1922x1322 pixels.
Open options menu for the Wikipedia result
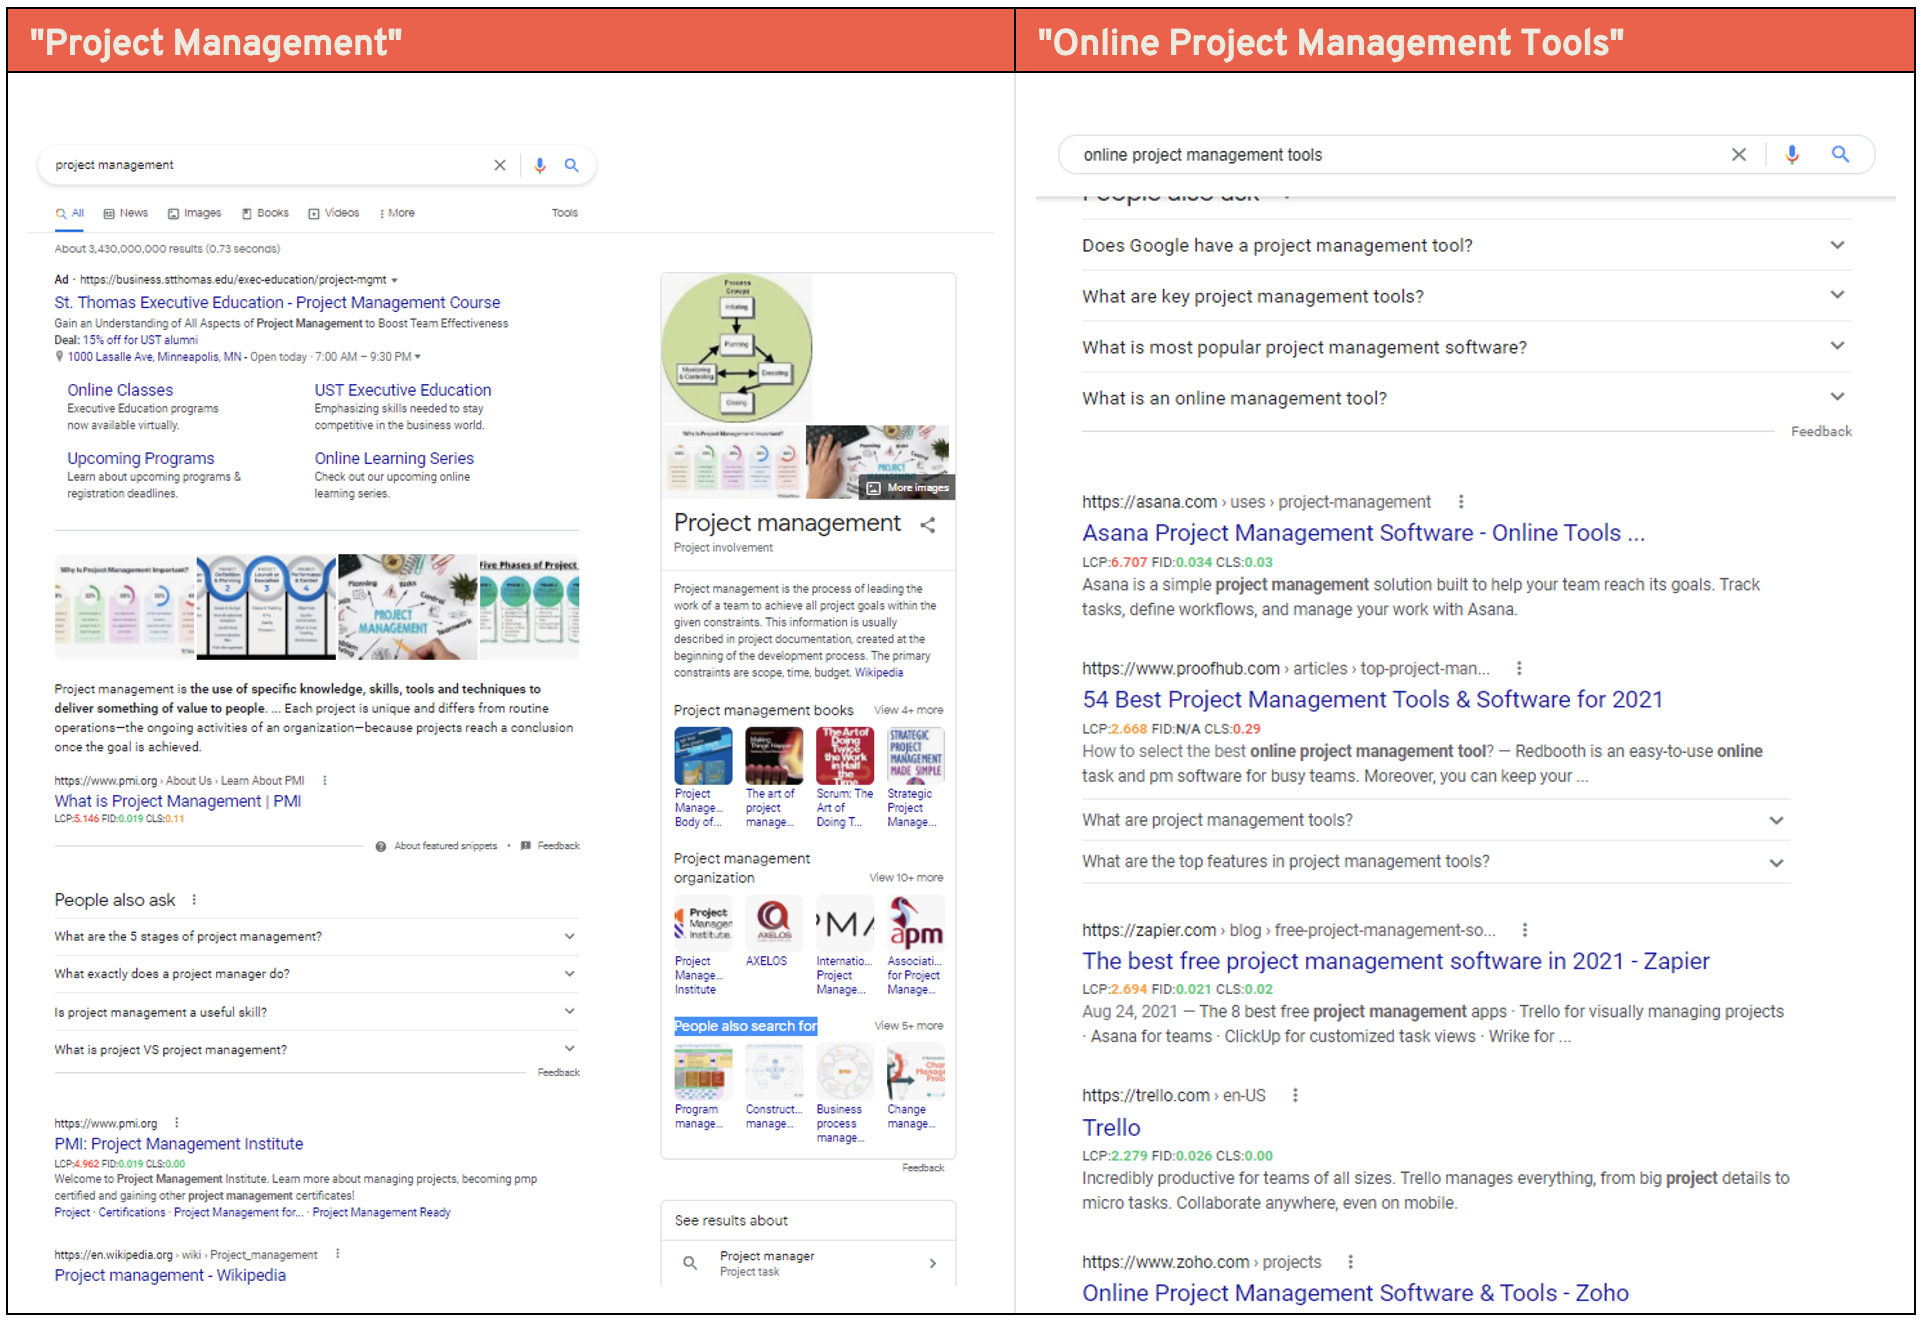coord(338,1254)
